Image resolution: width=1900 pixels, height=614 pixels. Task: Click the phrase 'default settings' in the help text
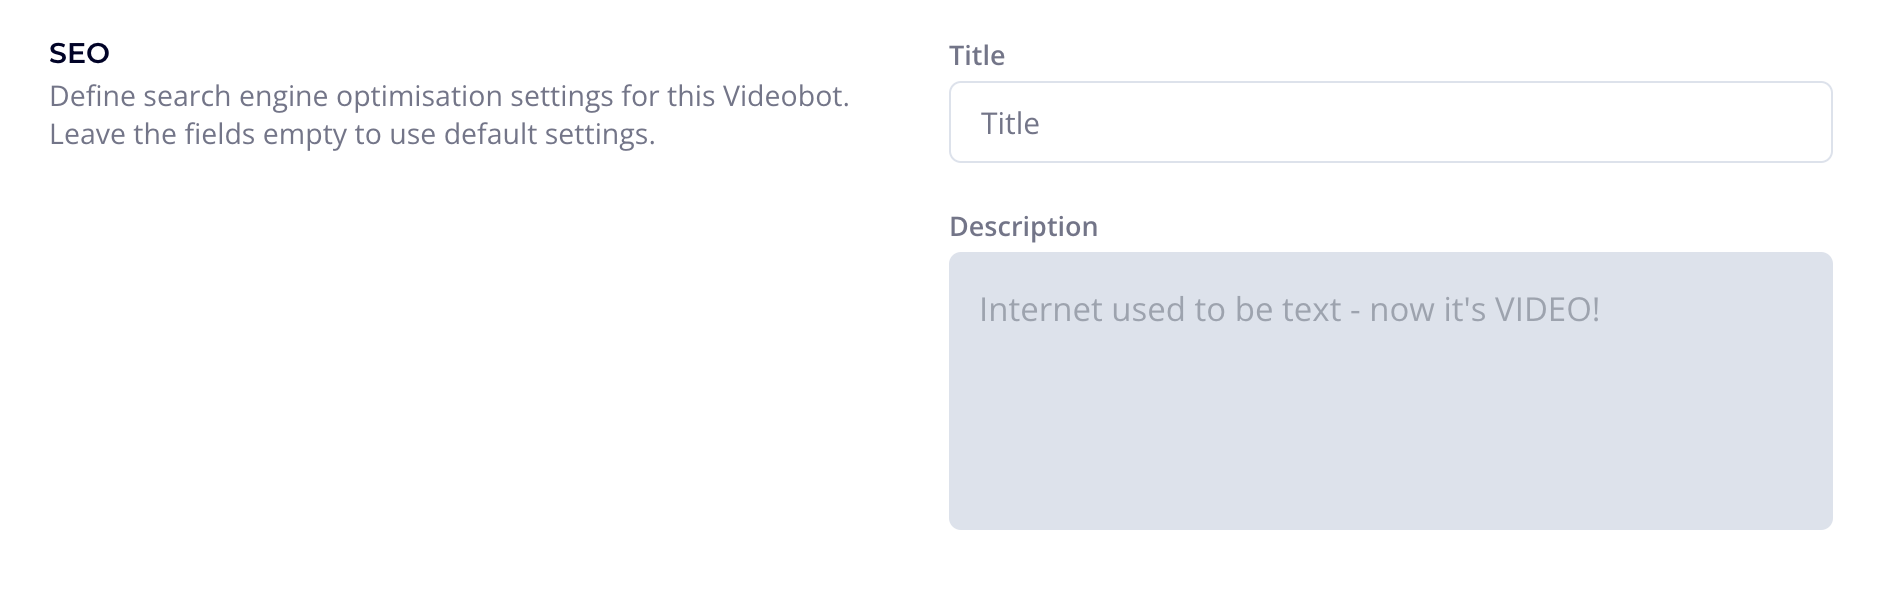tap(549, 134)
